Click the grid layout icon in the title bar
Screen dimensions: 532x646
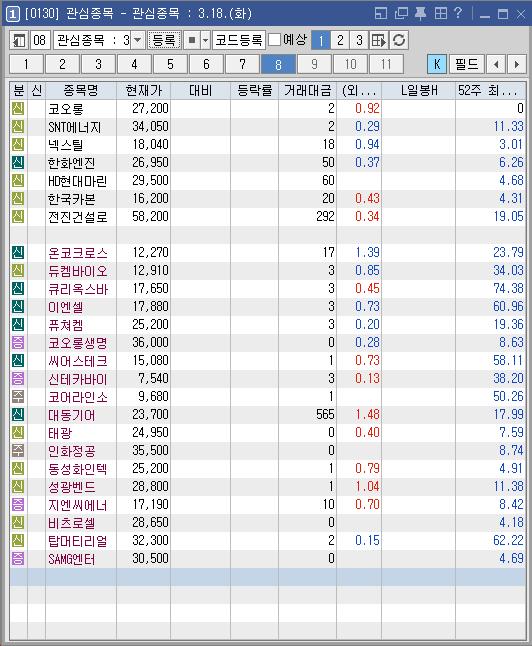tap(441, 14)
